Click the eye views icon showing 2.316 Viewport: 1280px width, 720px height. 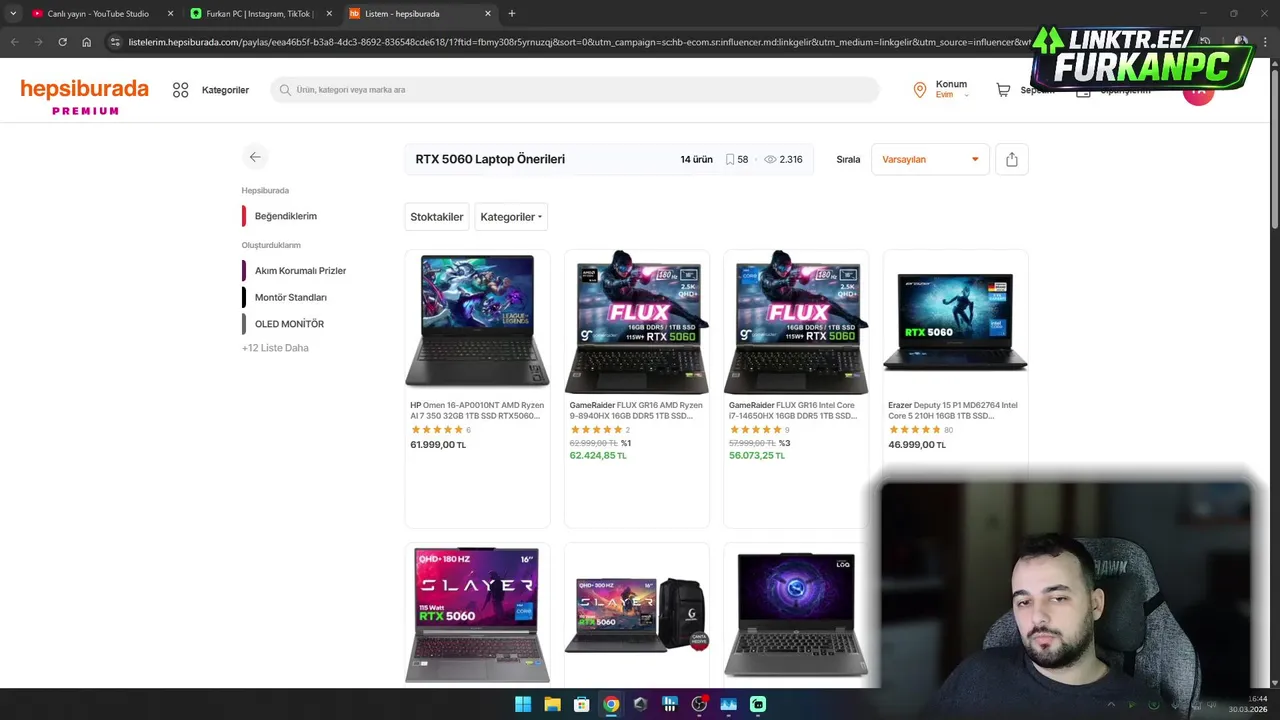click(770, 159)
